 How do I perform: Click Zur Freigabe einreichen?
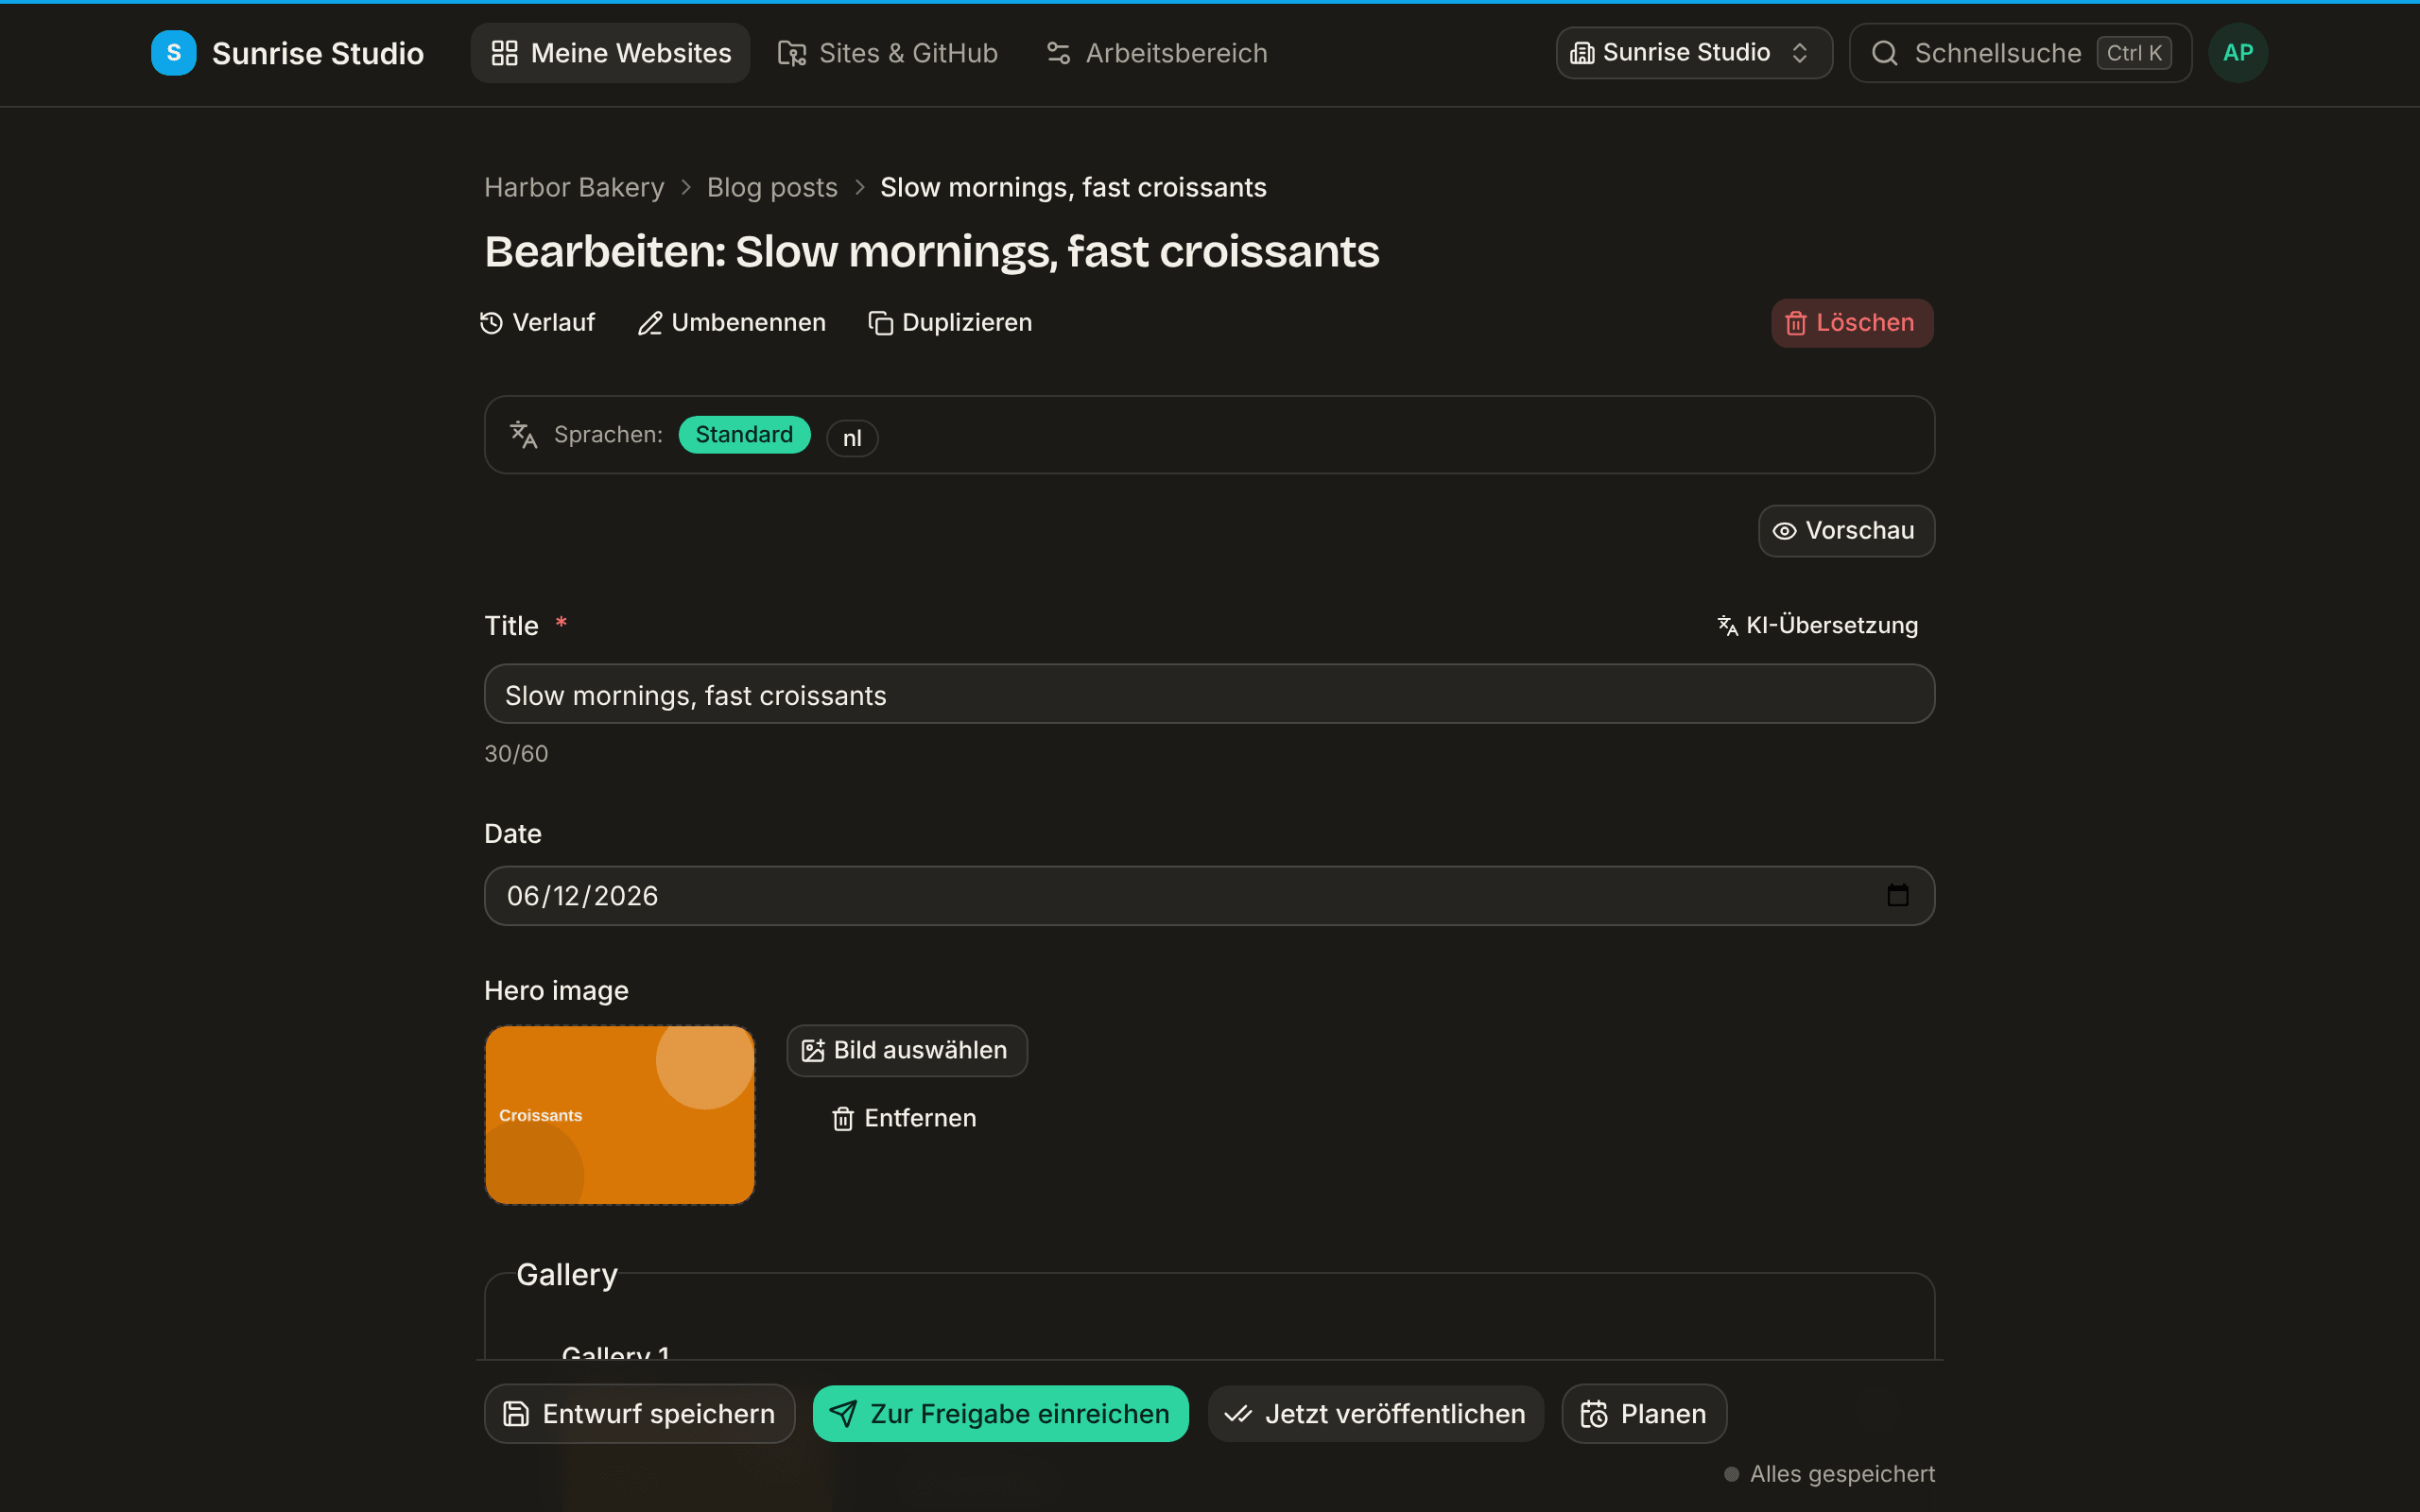1000,1414
